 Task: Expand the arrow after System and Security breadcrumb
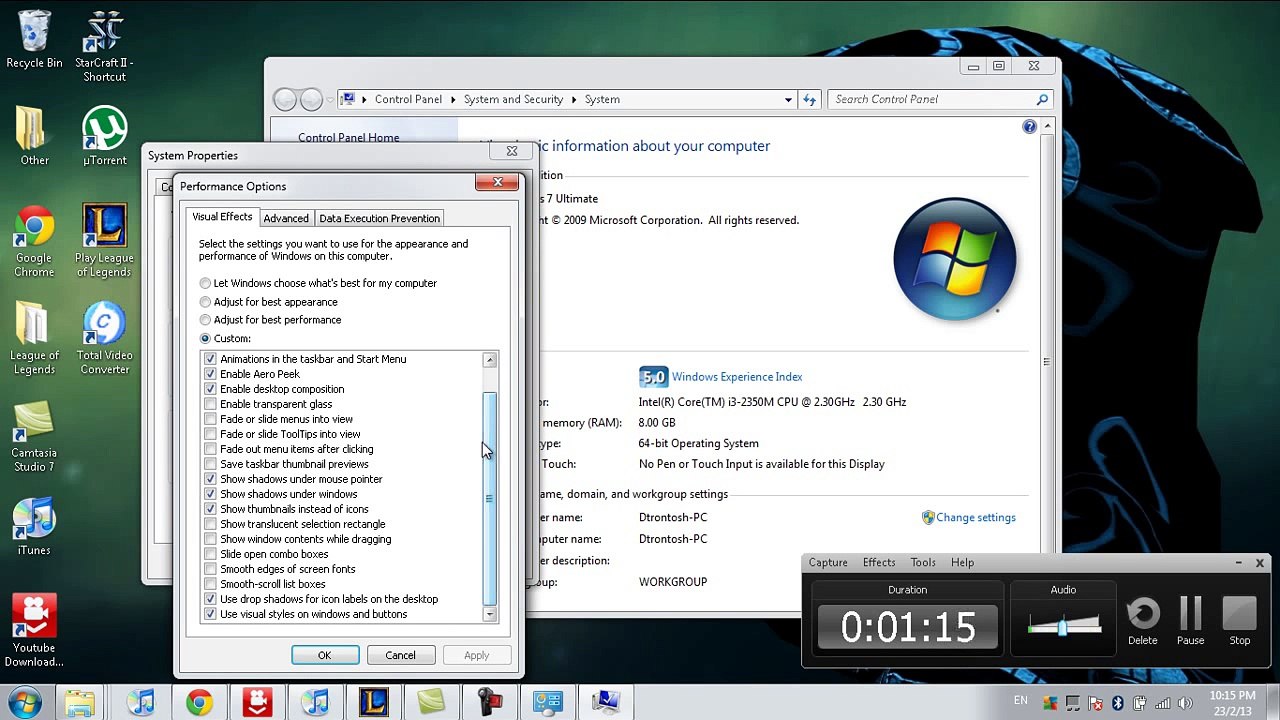(x=574, y=99)
